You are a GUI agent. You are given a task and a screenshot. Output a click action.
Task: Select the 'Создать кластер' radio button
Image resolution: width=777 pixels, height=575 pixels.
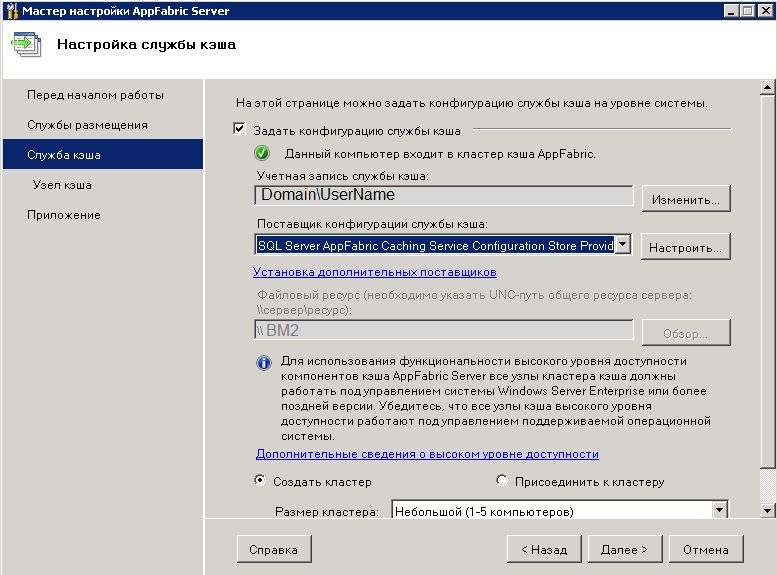261,481
